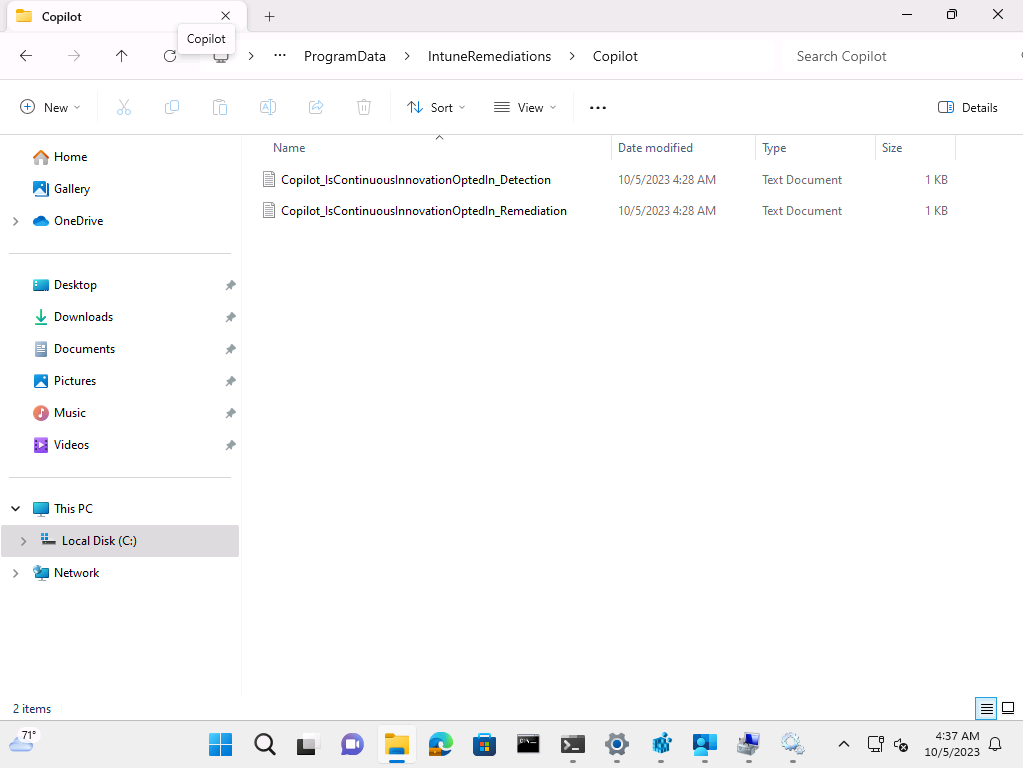The width and height of the screenshot is (1023, 768).
Task: Switch to large thumbnails view button
Action: (1008, 708)
